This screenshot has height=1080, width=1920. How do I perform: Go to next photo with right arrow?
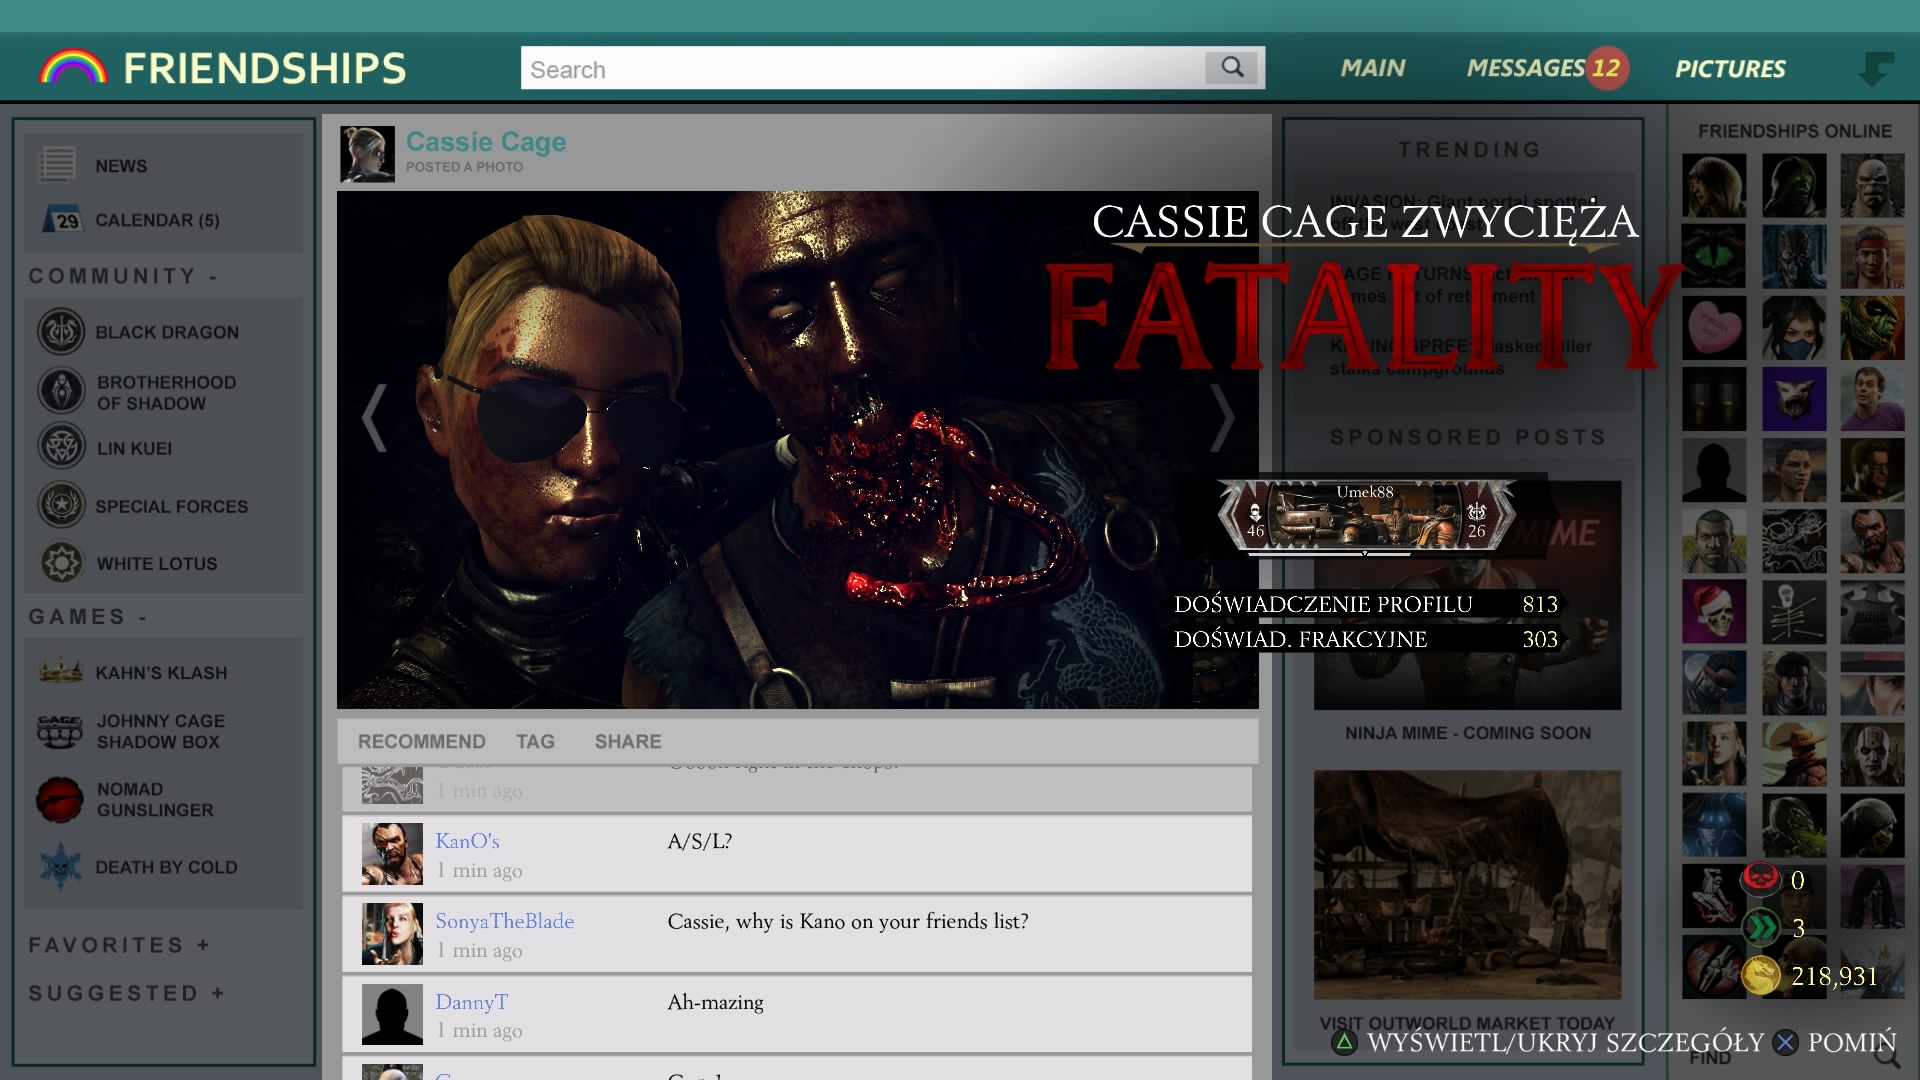[x=1222, y=418]
